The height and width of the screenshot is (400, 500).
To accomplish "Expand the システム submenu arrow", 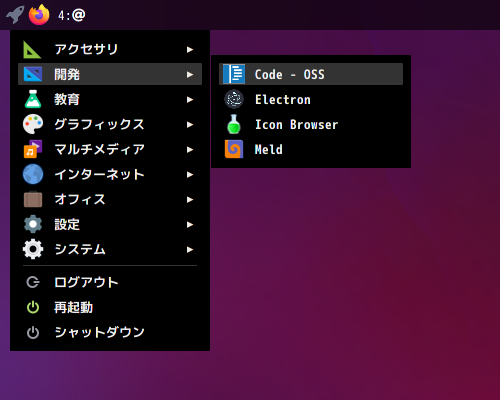I will 190,249.
